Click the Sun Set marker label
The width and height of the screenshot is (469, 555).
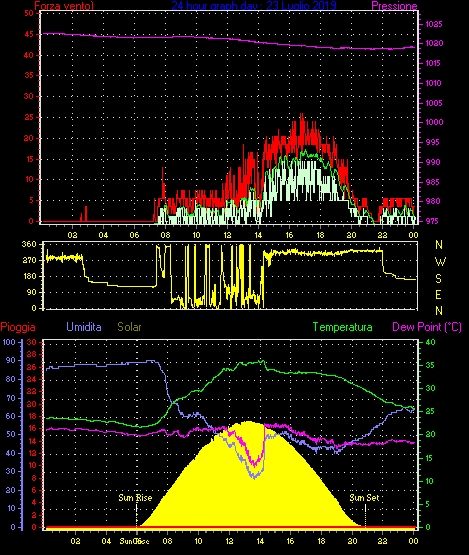tap(364, 498)
